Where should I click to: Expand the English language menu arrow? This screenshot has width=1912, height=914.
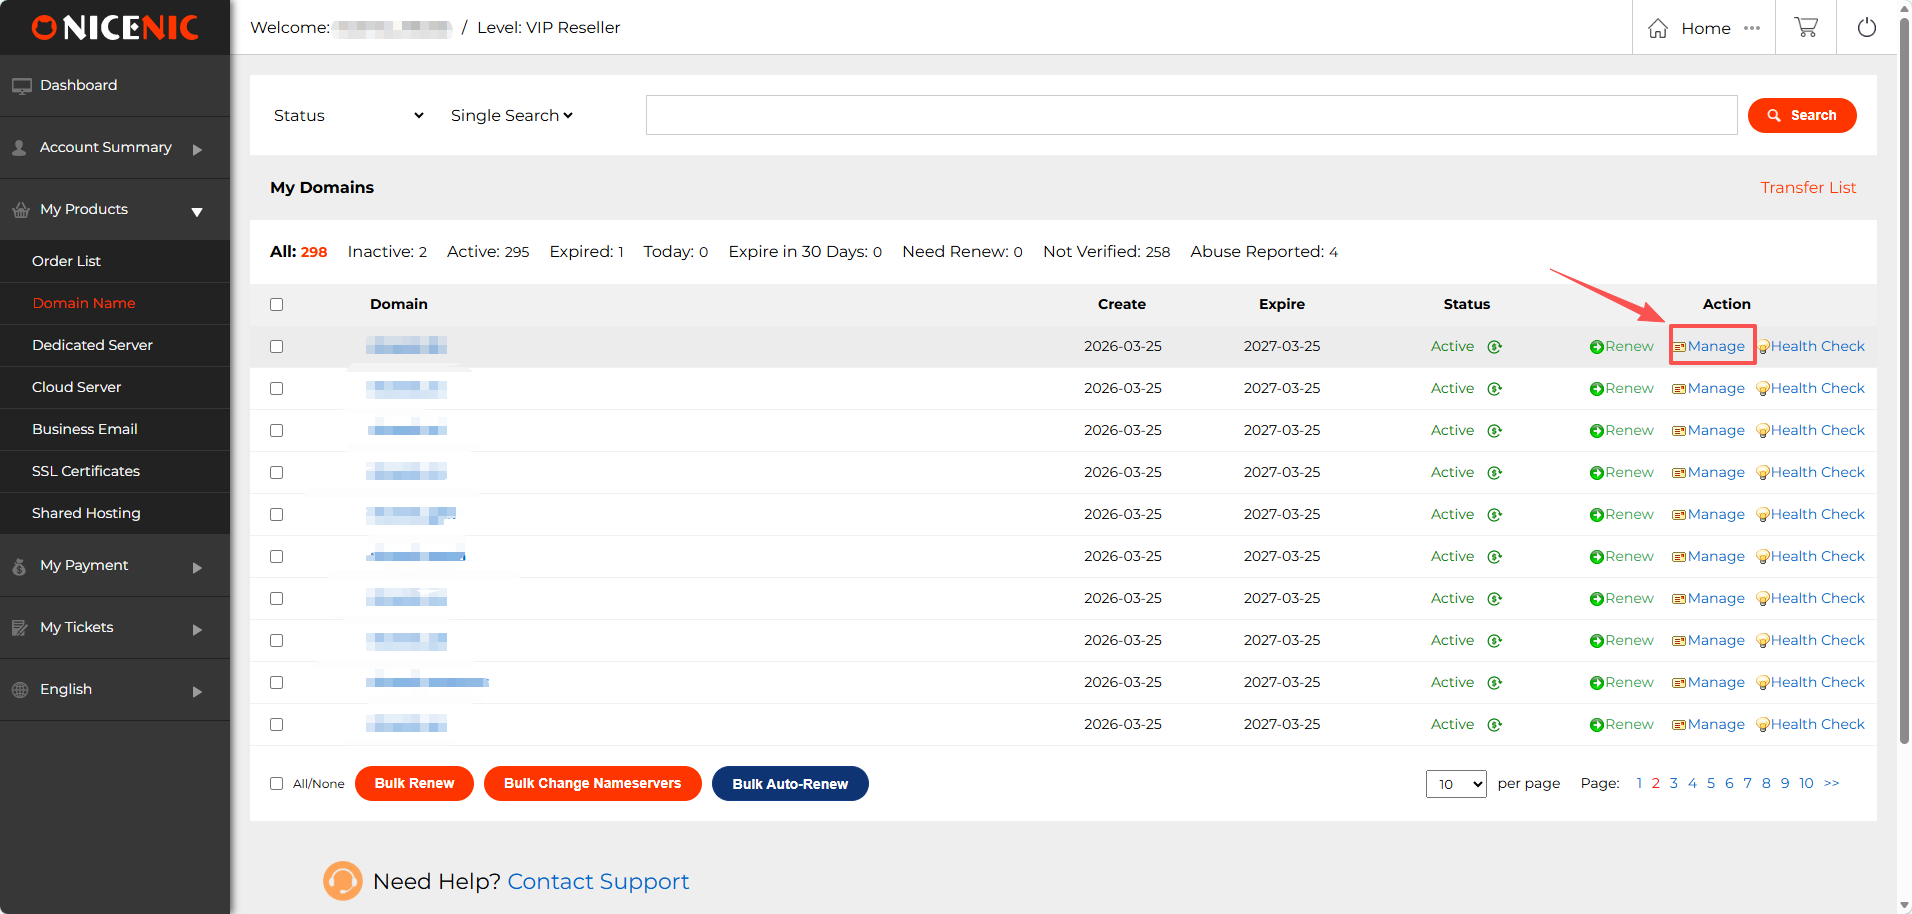coord(197,692)
